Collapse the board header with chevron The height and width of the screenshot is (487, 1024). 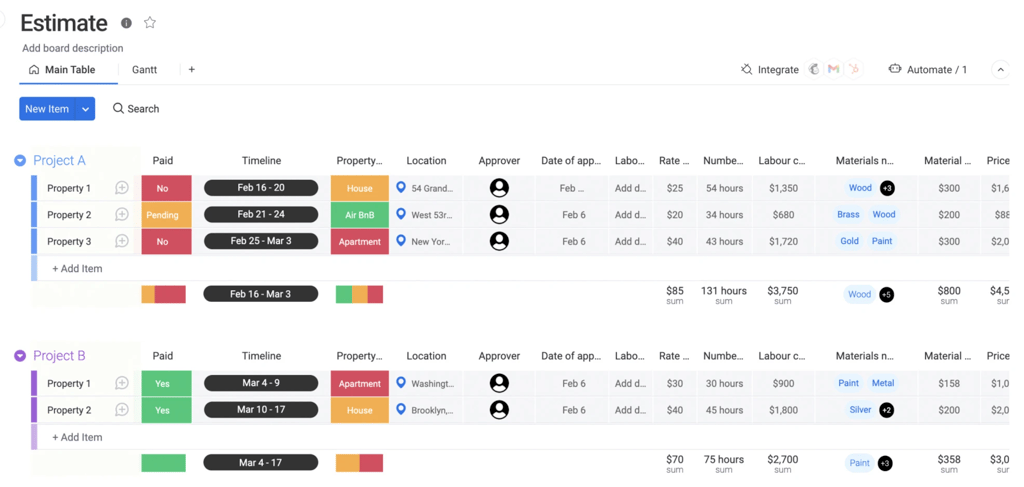click(x=999, y=70)
